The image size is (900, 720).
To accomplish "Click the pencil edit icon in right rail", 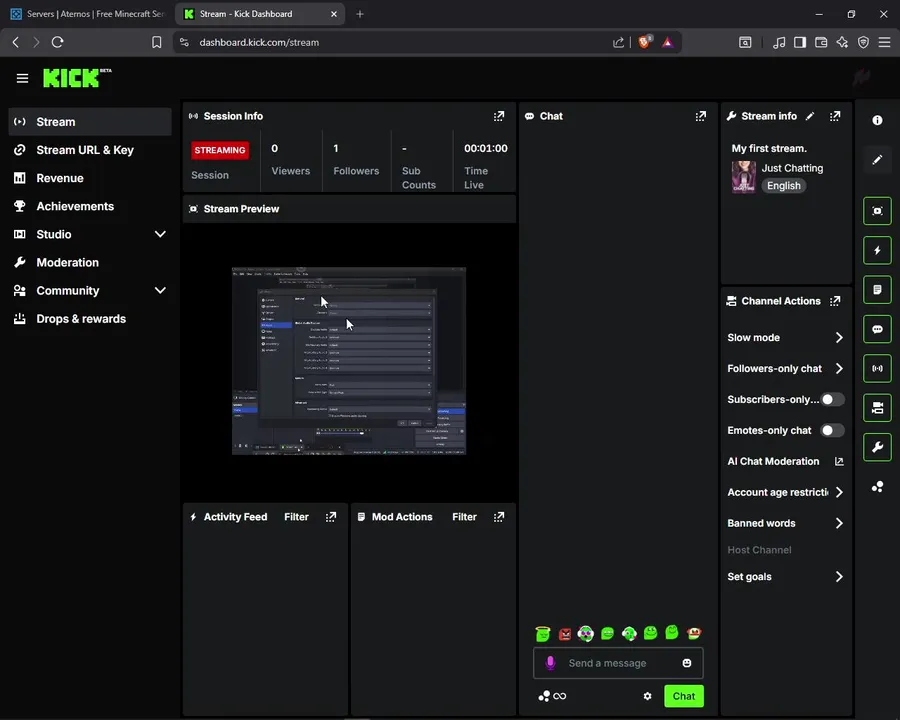I will (877, 160).
